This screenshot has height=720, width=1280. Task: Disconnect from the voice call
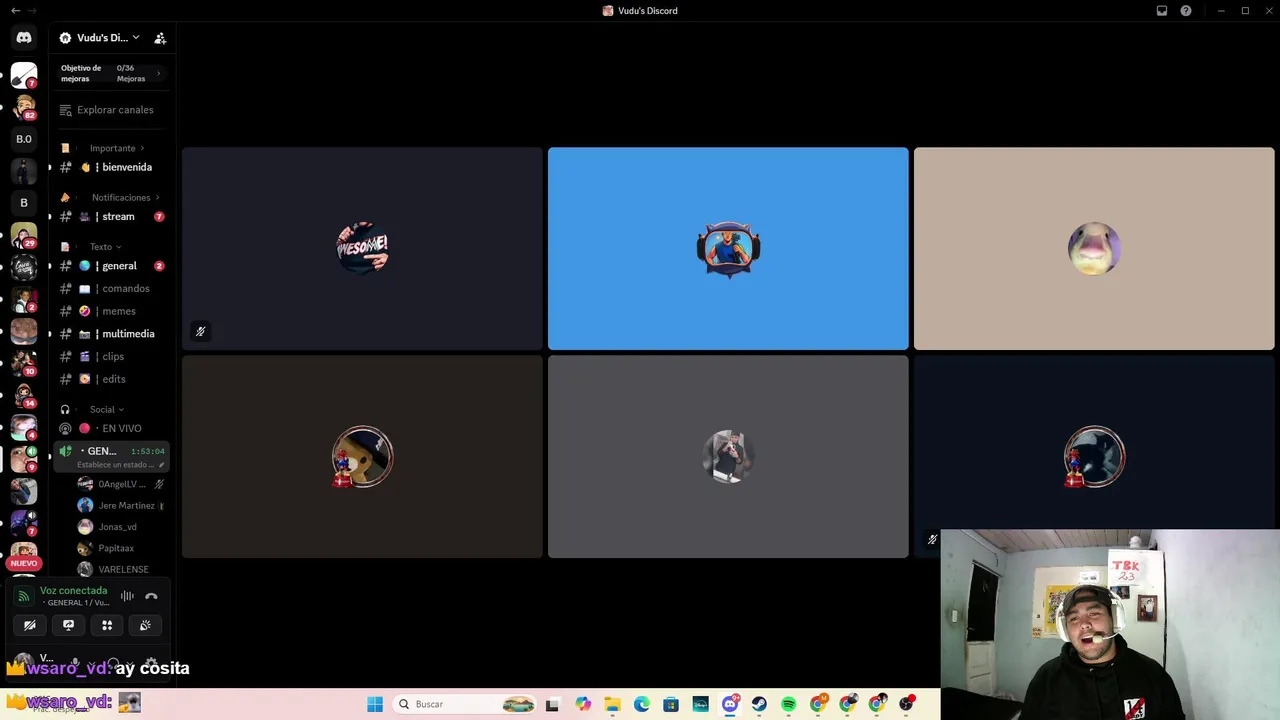[151, 596]
